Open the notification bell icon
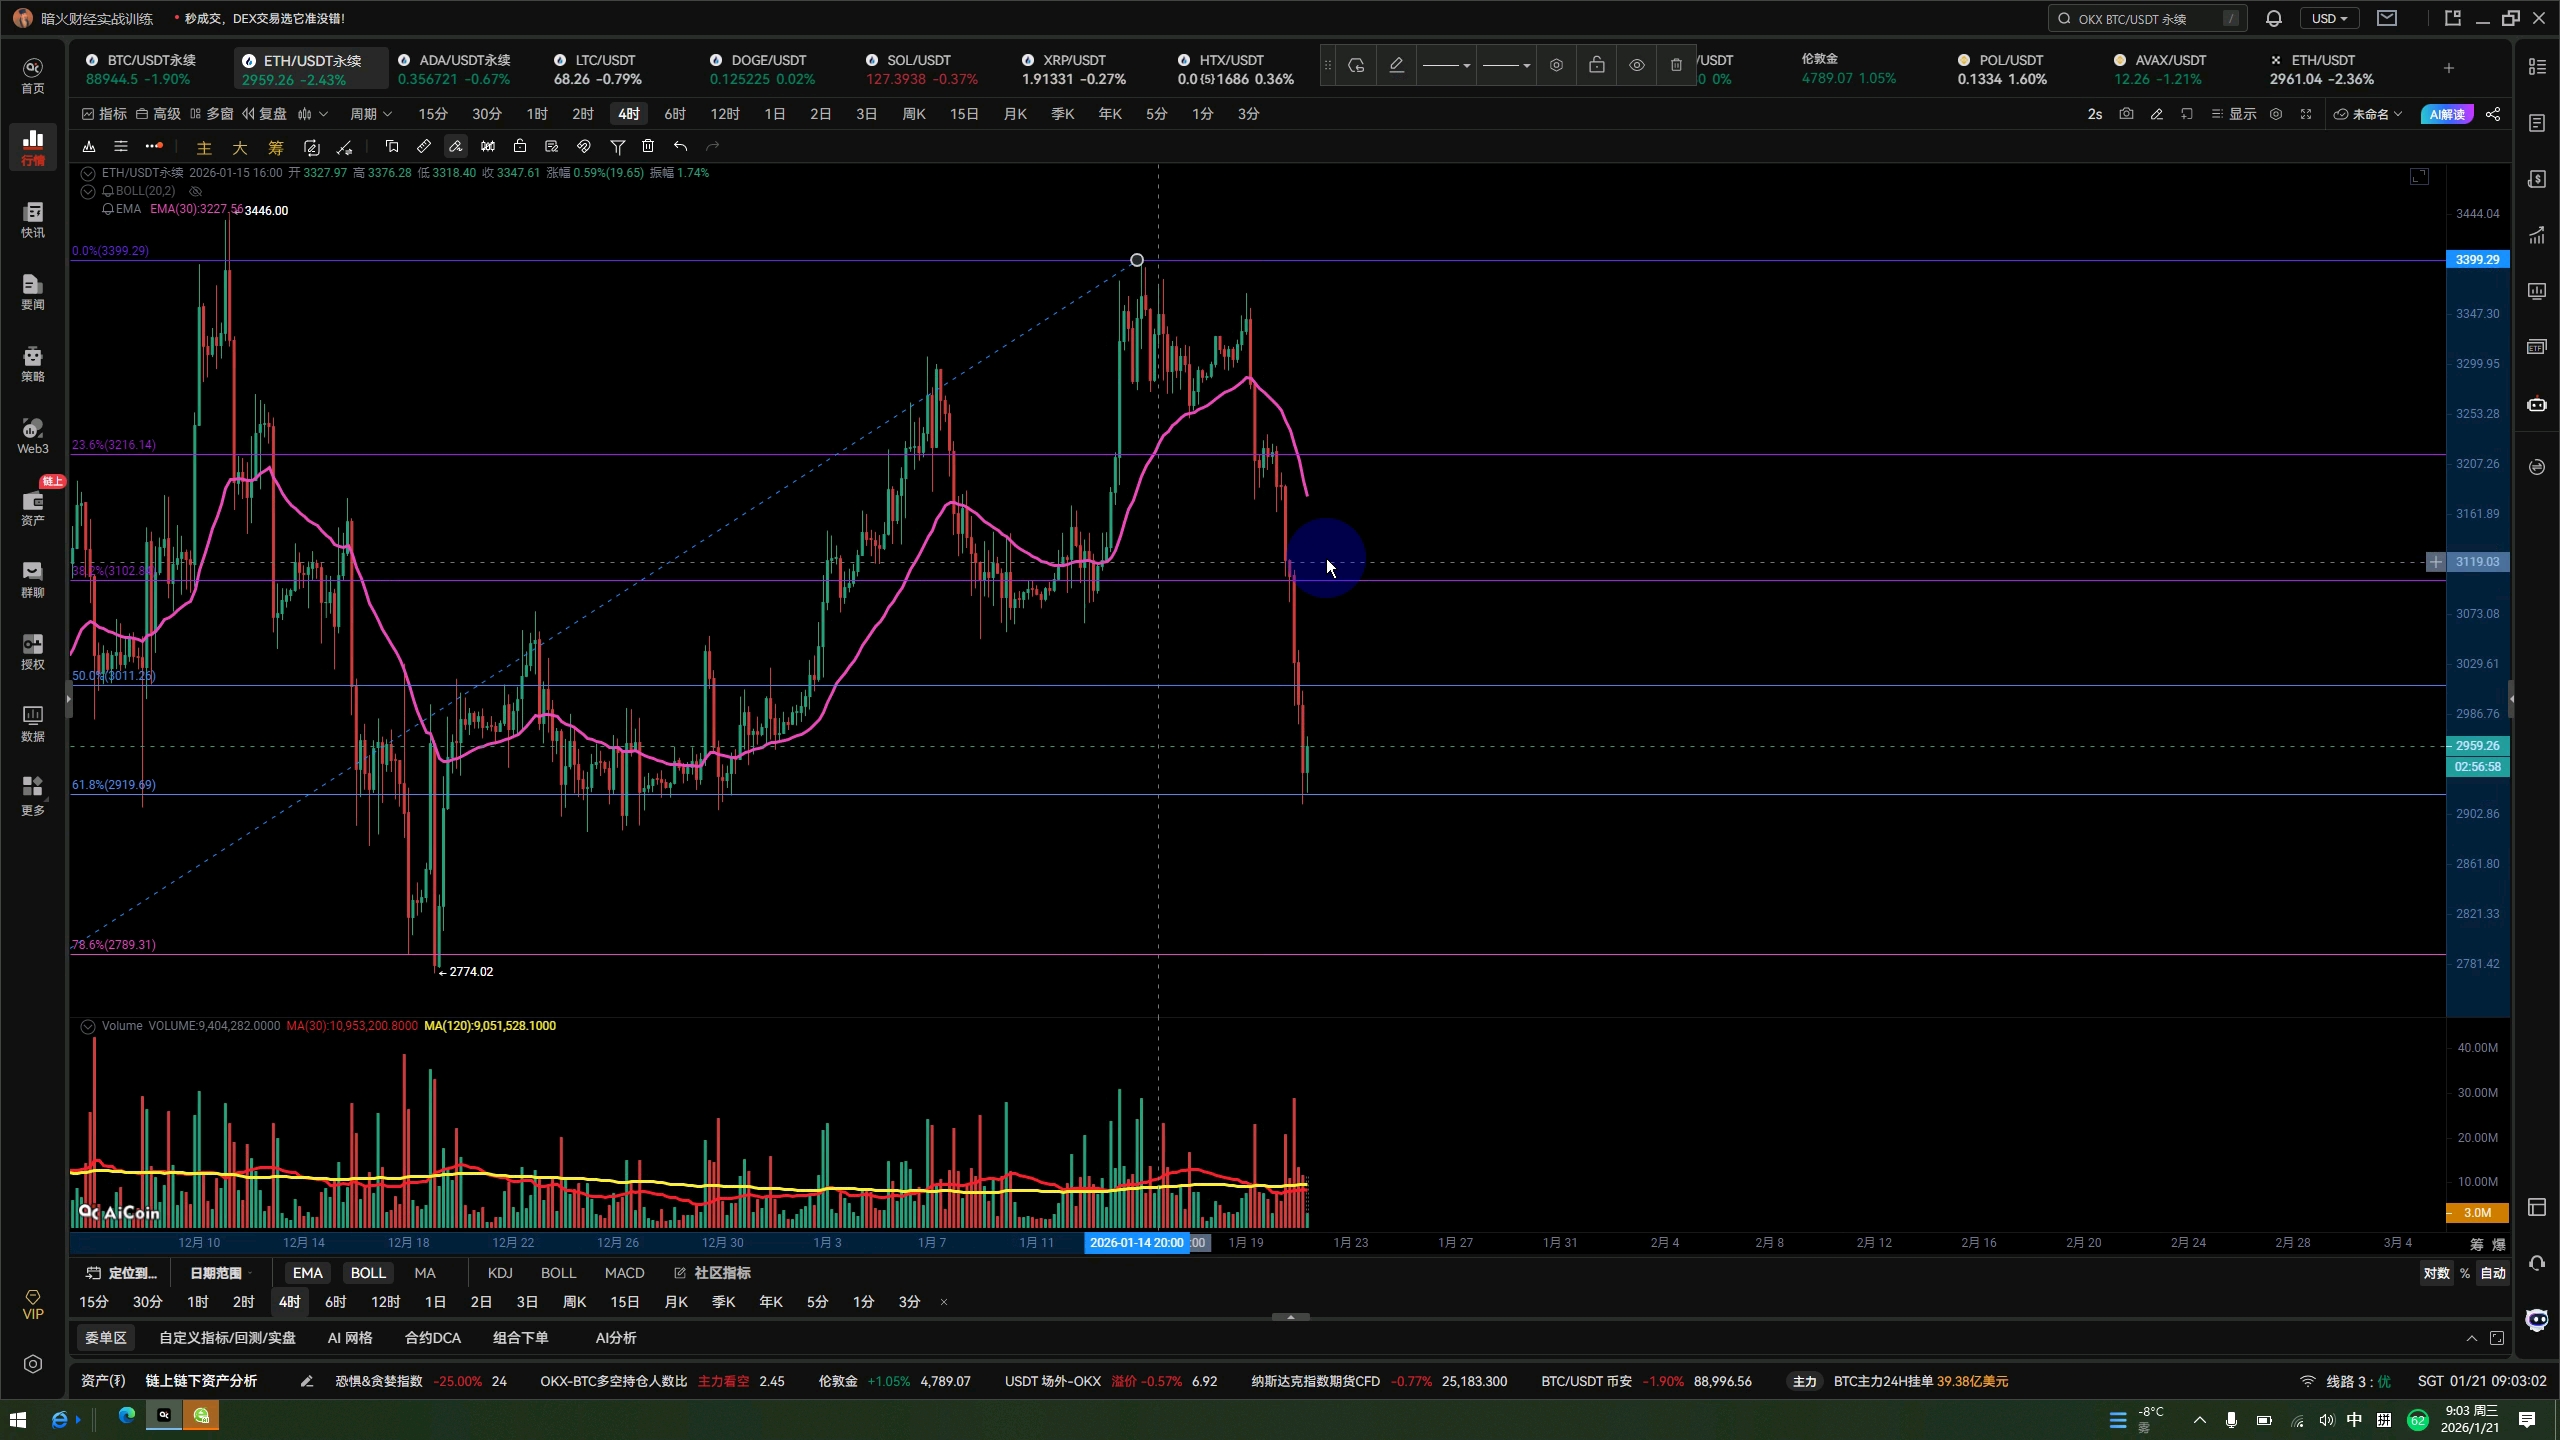Image resolution: width=2560 pixels, height=1440 pixels. [2273, 18]
